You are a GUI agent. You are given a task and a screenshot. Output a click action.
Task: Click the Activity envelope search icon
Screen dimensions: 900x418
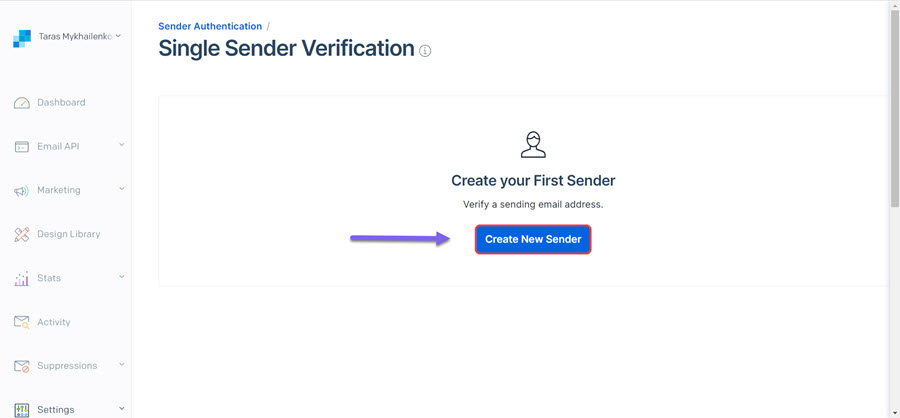pos(22,322)
